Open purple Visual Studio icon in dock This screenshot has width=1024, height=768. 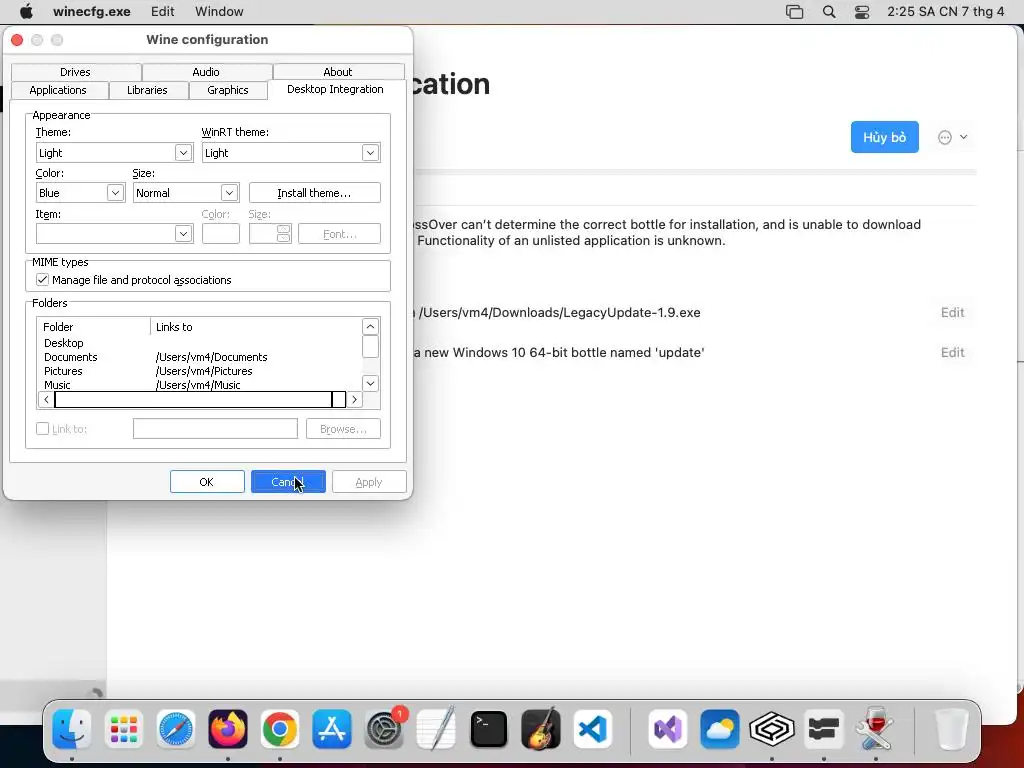pos(667,729)
